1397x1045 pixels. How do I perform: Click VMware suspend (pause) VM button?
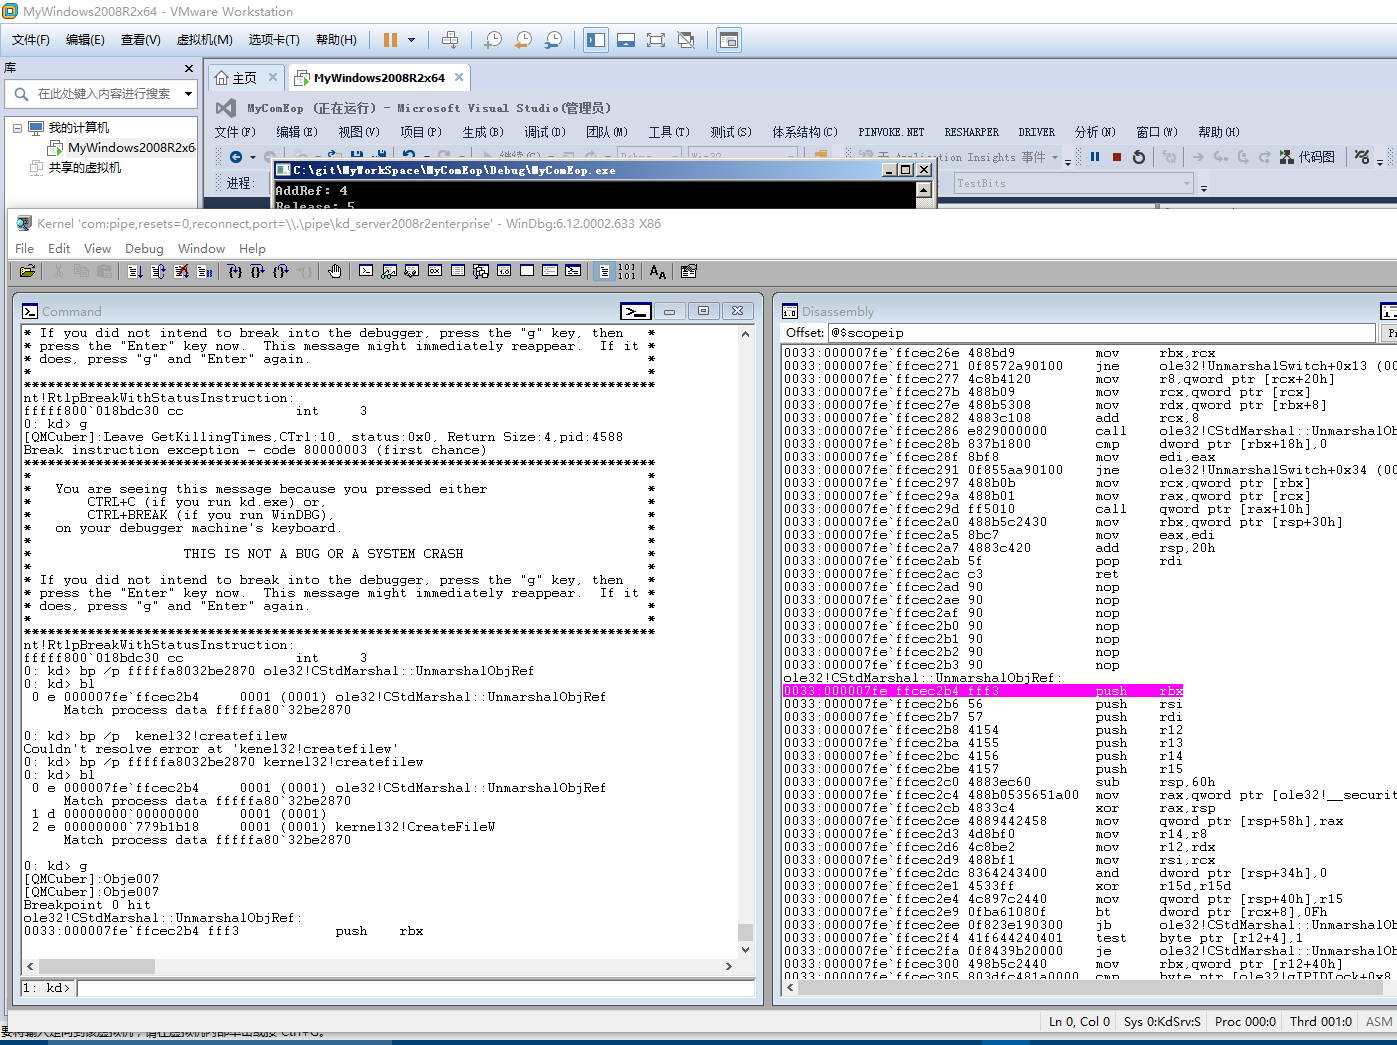390,40
